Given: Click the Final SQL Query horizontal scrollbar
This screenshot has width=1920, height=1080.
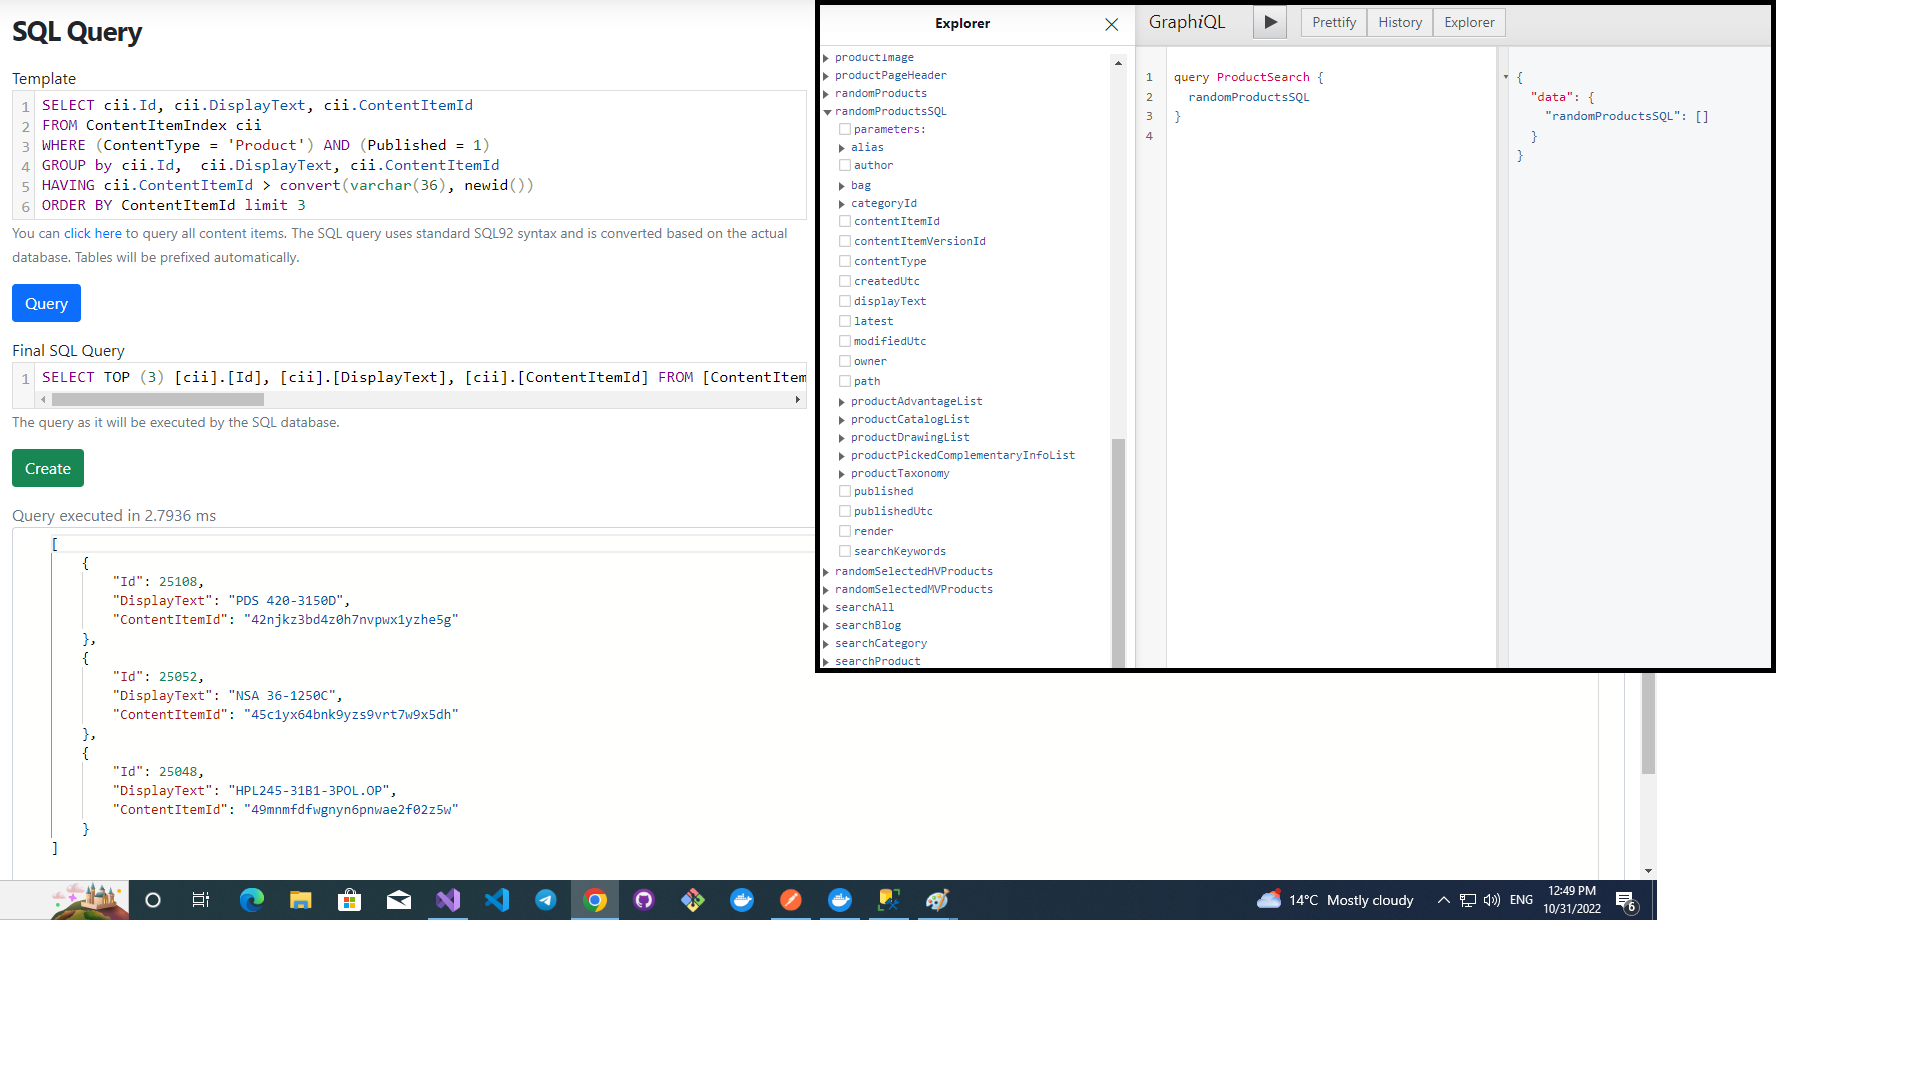Looking at the screenshot, I should 158,399.
